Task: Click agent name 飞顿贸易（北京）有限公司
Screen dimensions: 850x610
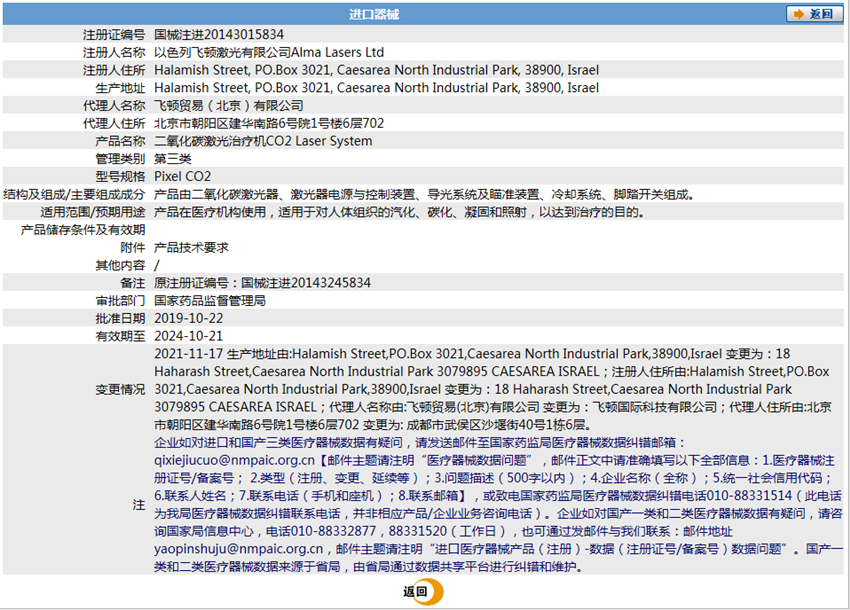Action: click(229, 106)
